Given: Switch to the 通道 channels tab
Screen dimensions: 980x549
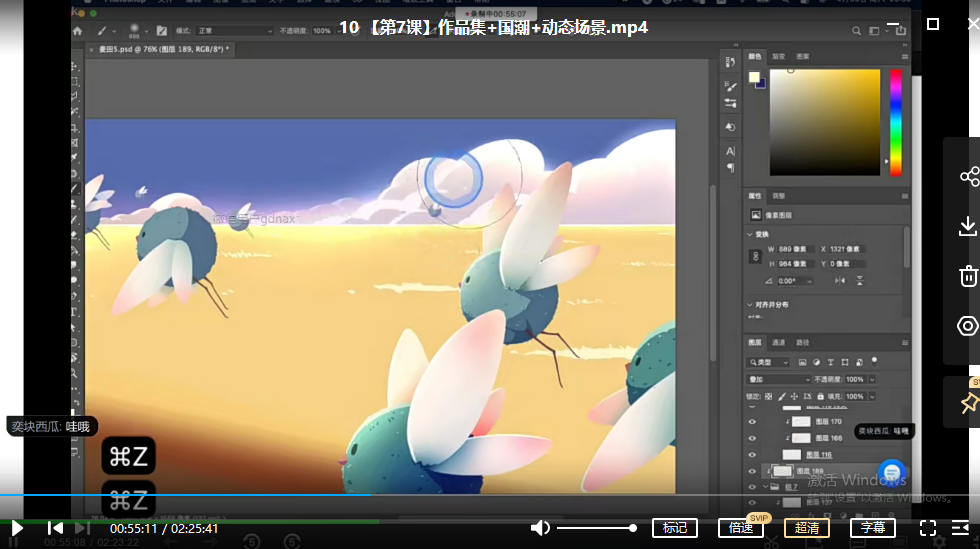Looking at the screenshot, I should (778, 342).
